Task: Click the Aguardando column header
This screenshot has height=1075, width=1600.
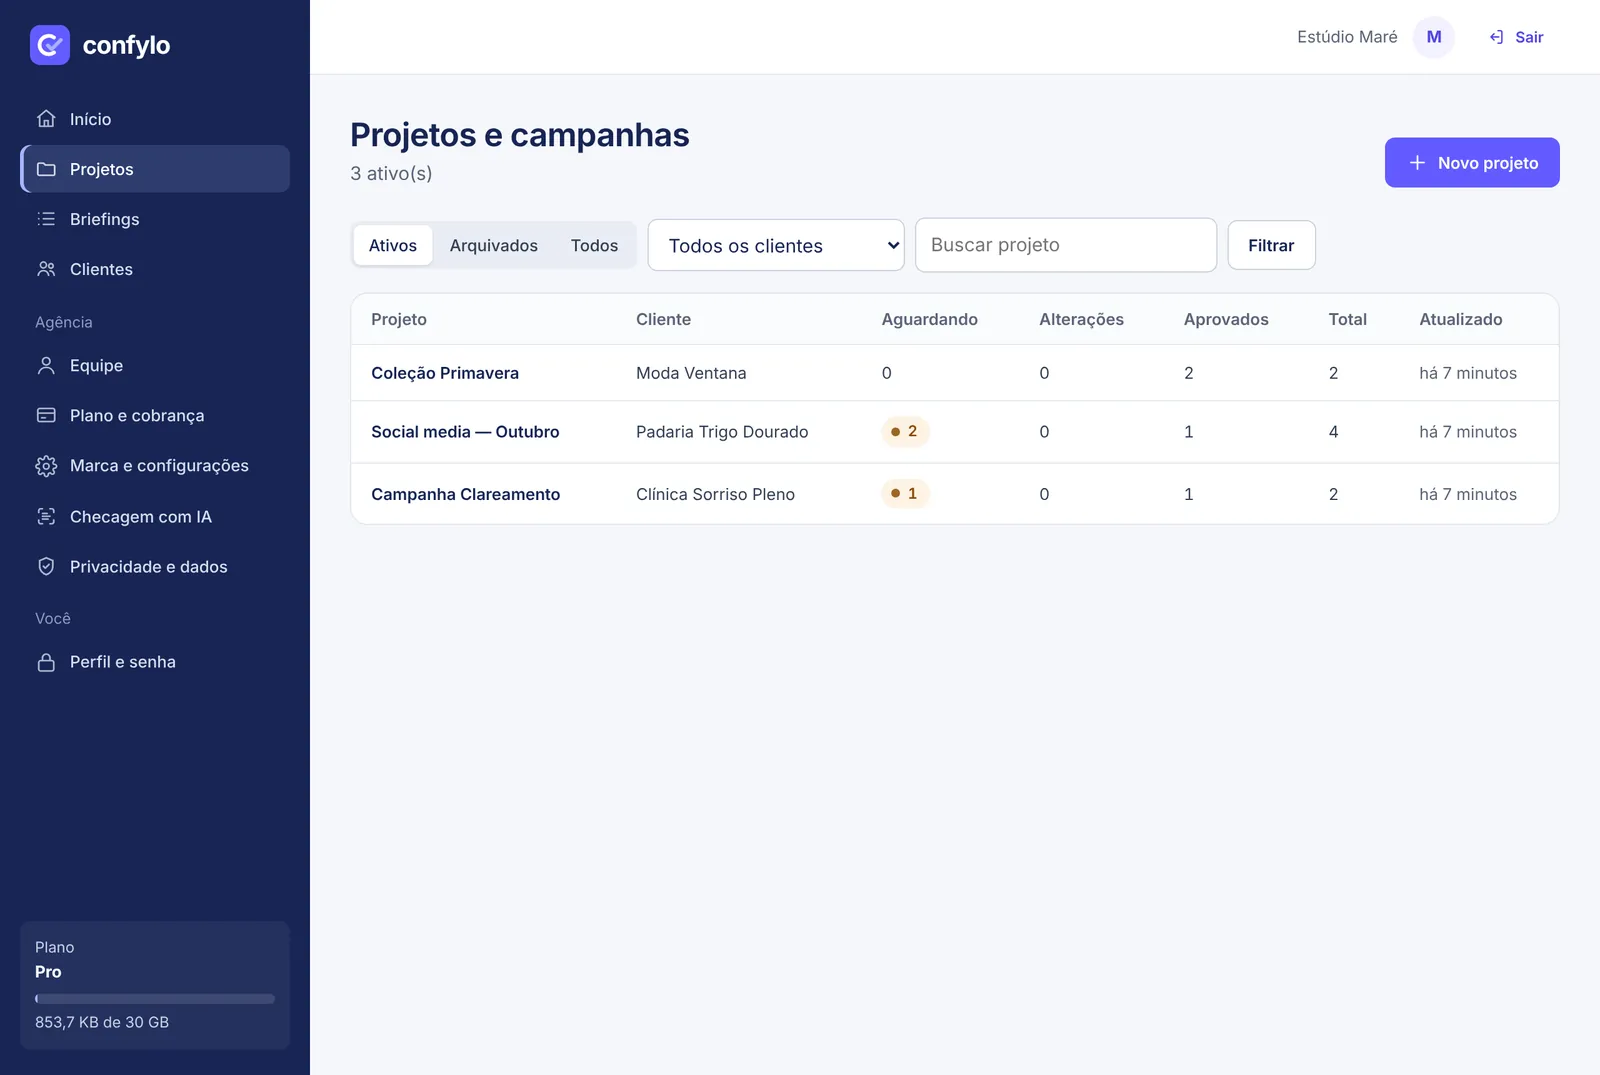Action: pyautogui.click(x=929, y=319)
